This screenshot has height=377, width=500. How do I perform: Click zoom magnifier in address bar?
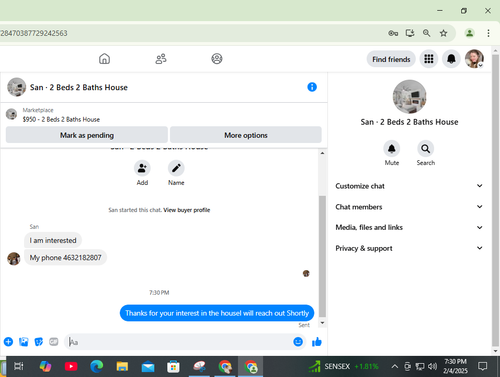coord(426,33)
